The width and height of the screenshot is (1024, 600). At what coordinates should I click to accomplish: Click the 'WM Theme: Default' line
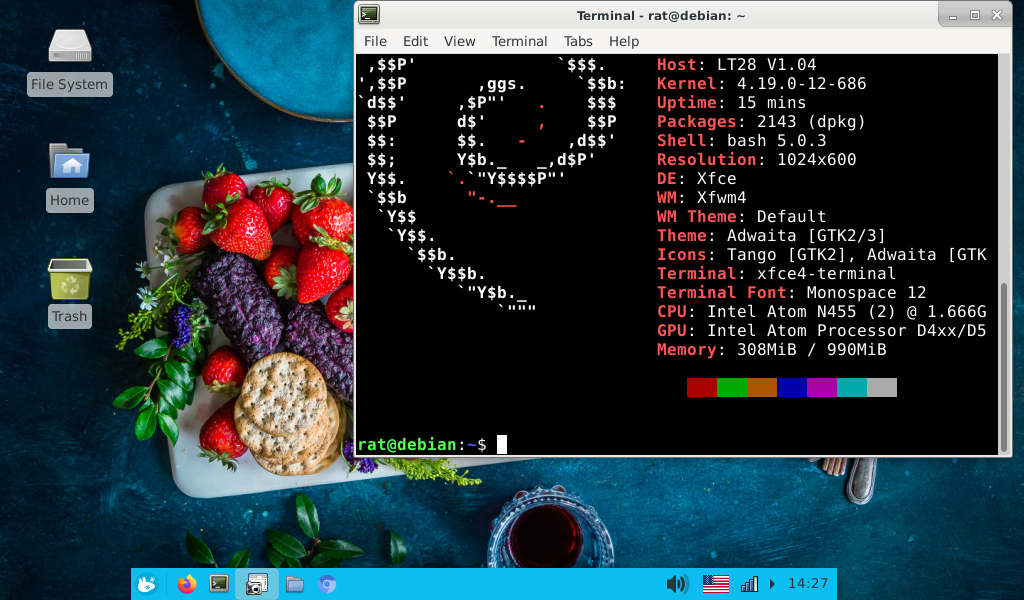(x=741, y=216)
